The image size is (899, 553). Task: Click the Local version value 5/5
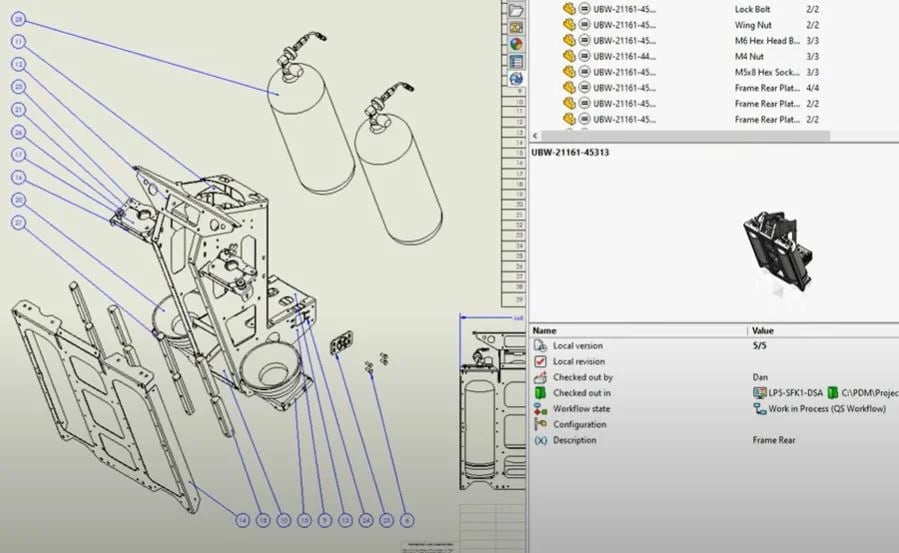pyautogui.click(x=759, y=346)
